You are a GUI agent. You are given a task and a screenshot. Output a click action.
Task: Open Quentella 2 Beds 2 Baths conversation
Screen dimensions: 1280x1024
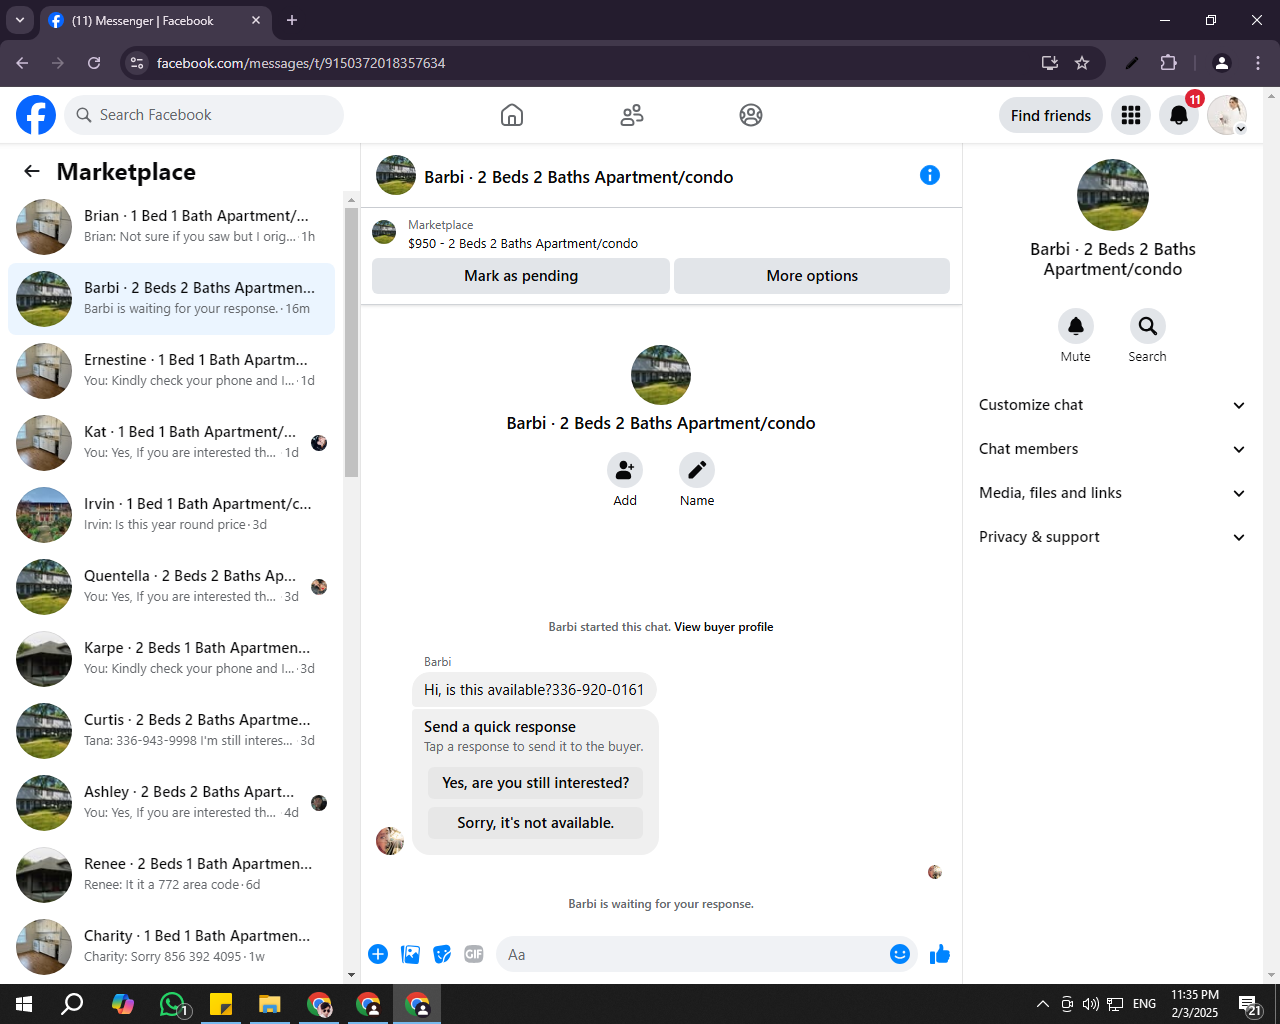coord(172,587)
